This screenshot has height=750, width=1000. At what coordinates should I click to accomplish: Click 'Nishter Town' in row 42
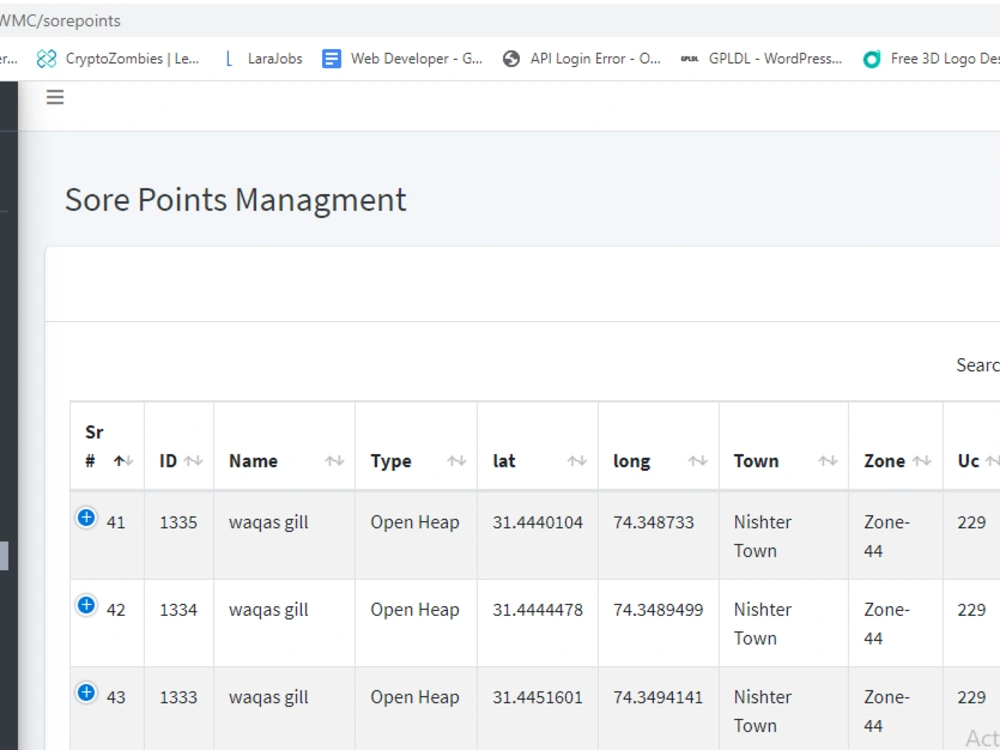click(763, 624)
